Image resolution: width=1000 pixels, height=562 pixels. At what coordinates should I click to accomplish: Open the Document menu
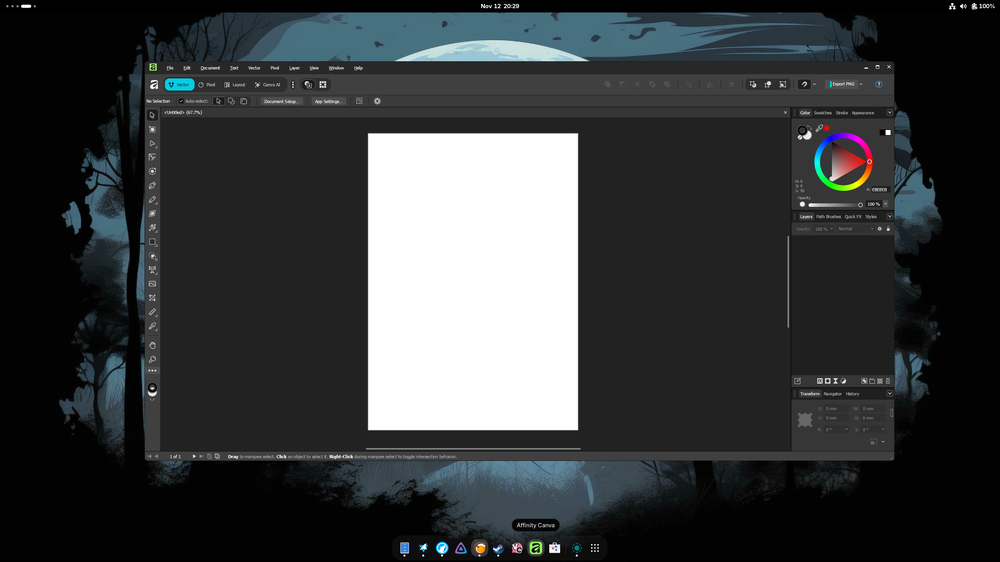tap(210, 68)
